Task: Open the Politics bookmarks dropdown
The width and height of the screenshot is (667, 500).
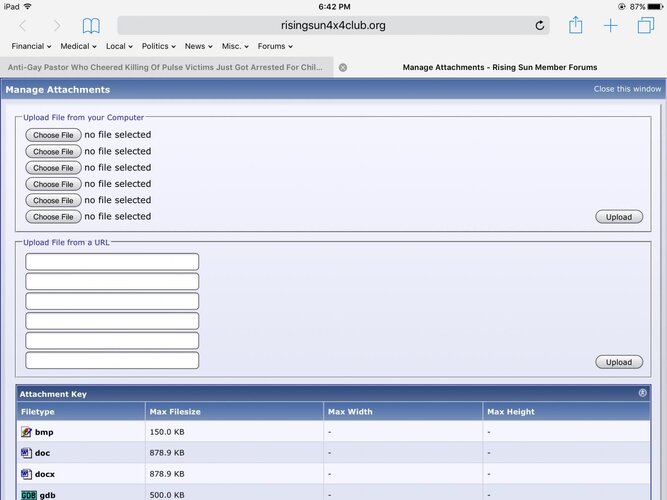Action: coord(158,46)
